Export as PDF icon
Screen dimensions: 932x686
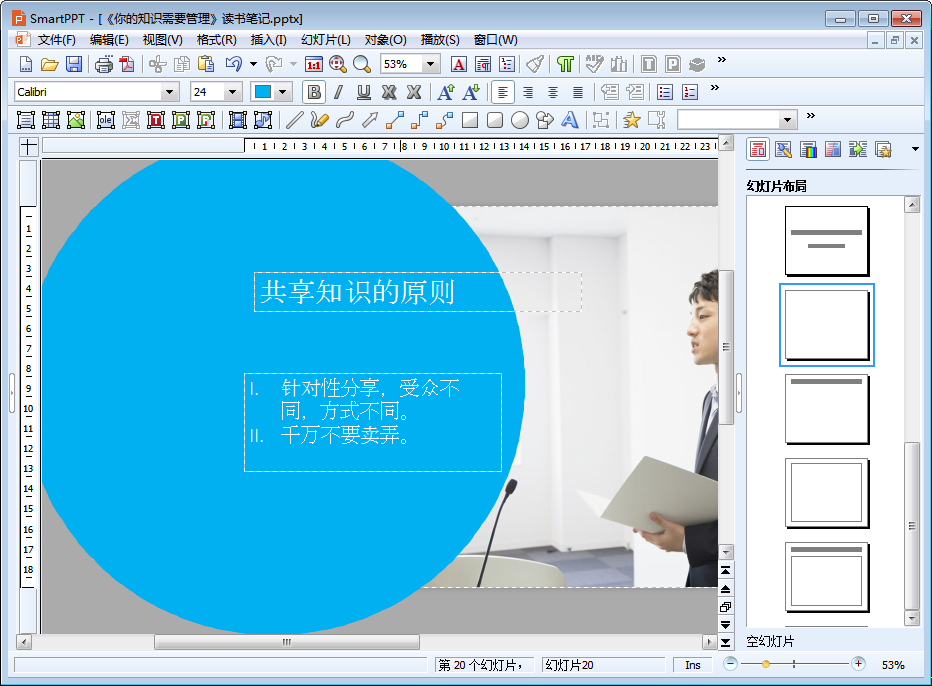[127, 64]
